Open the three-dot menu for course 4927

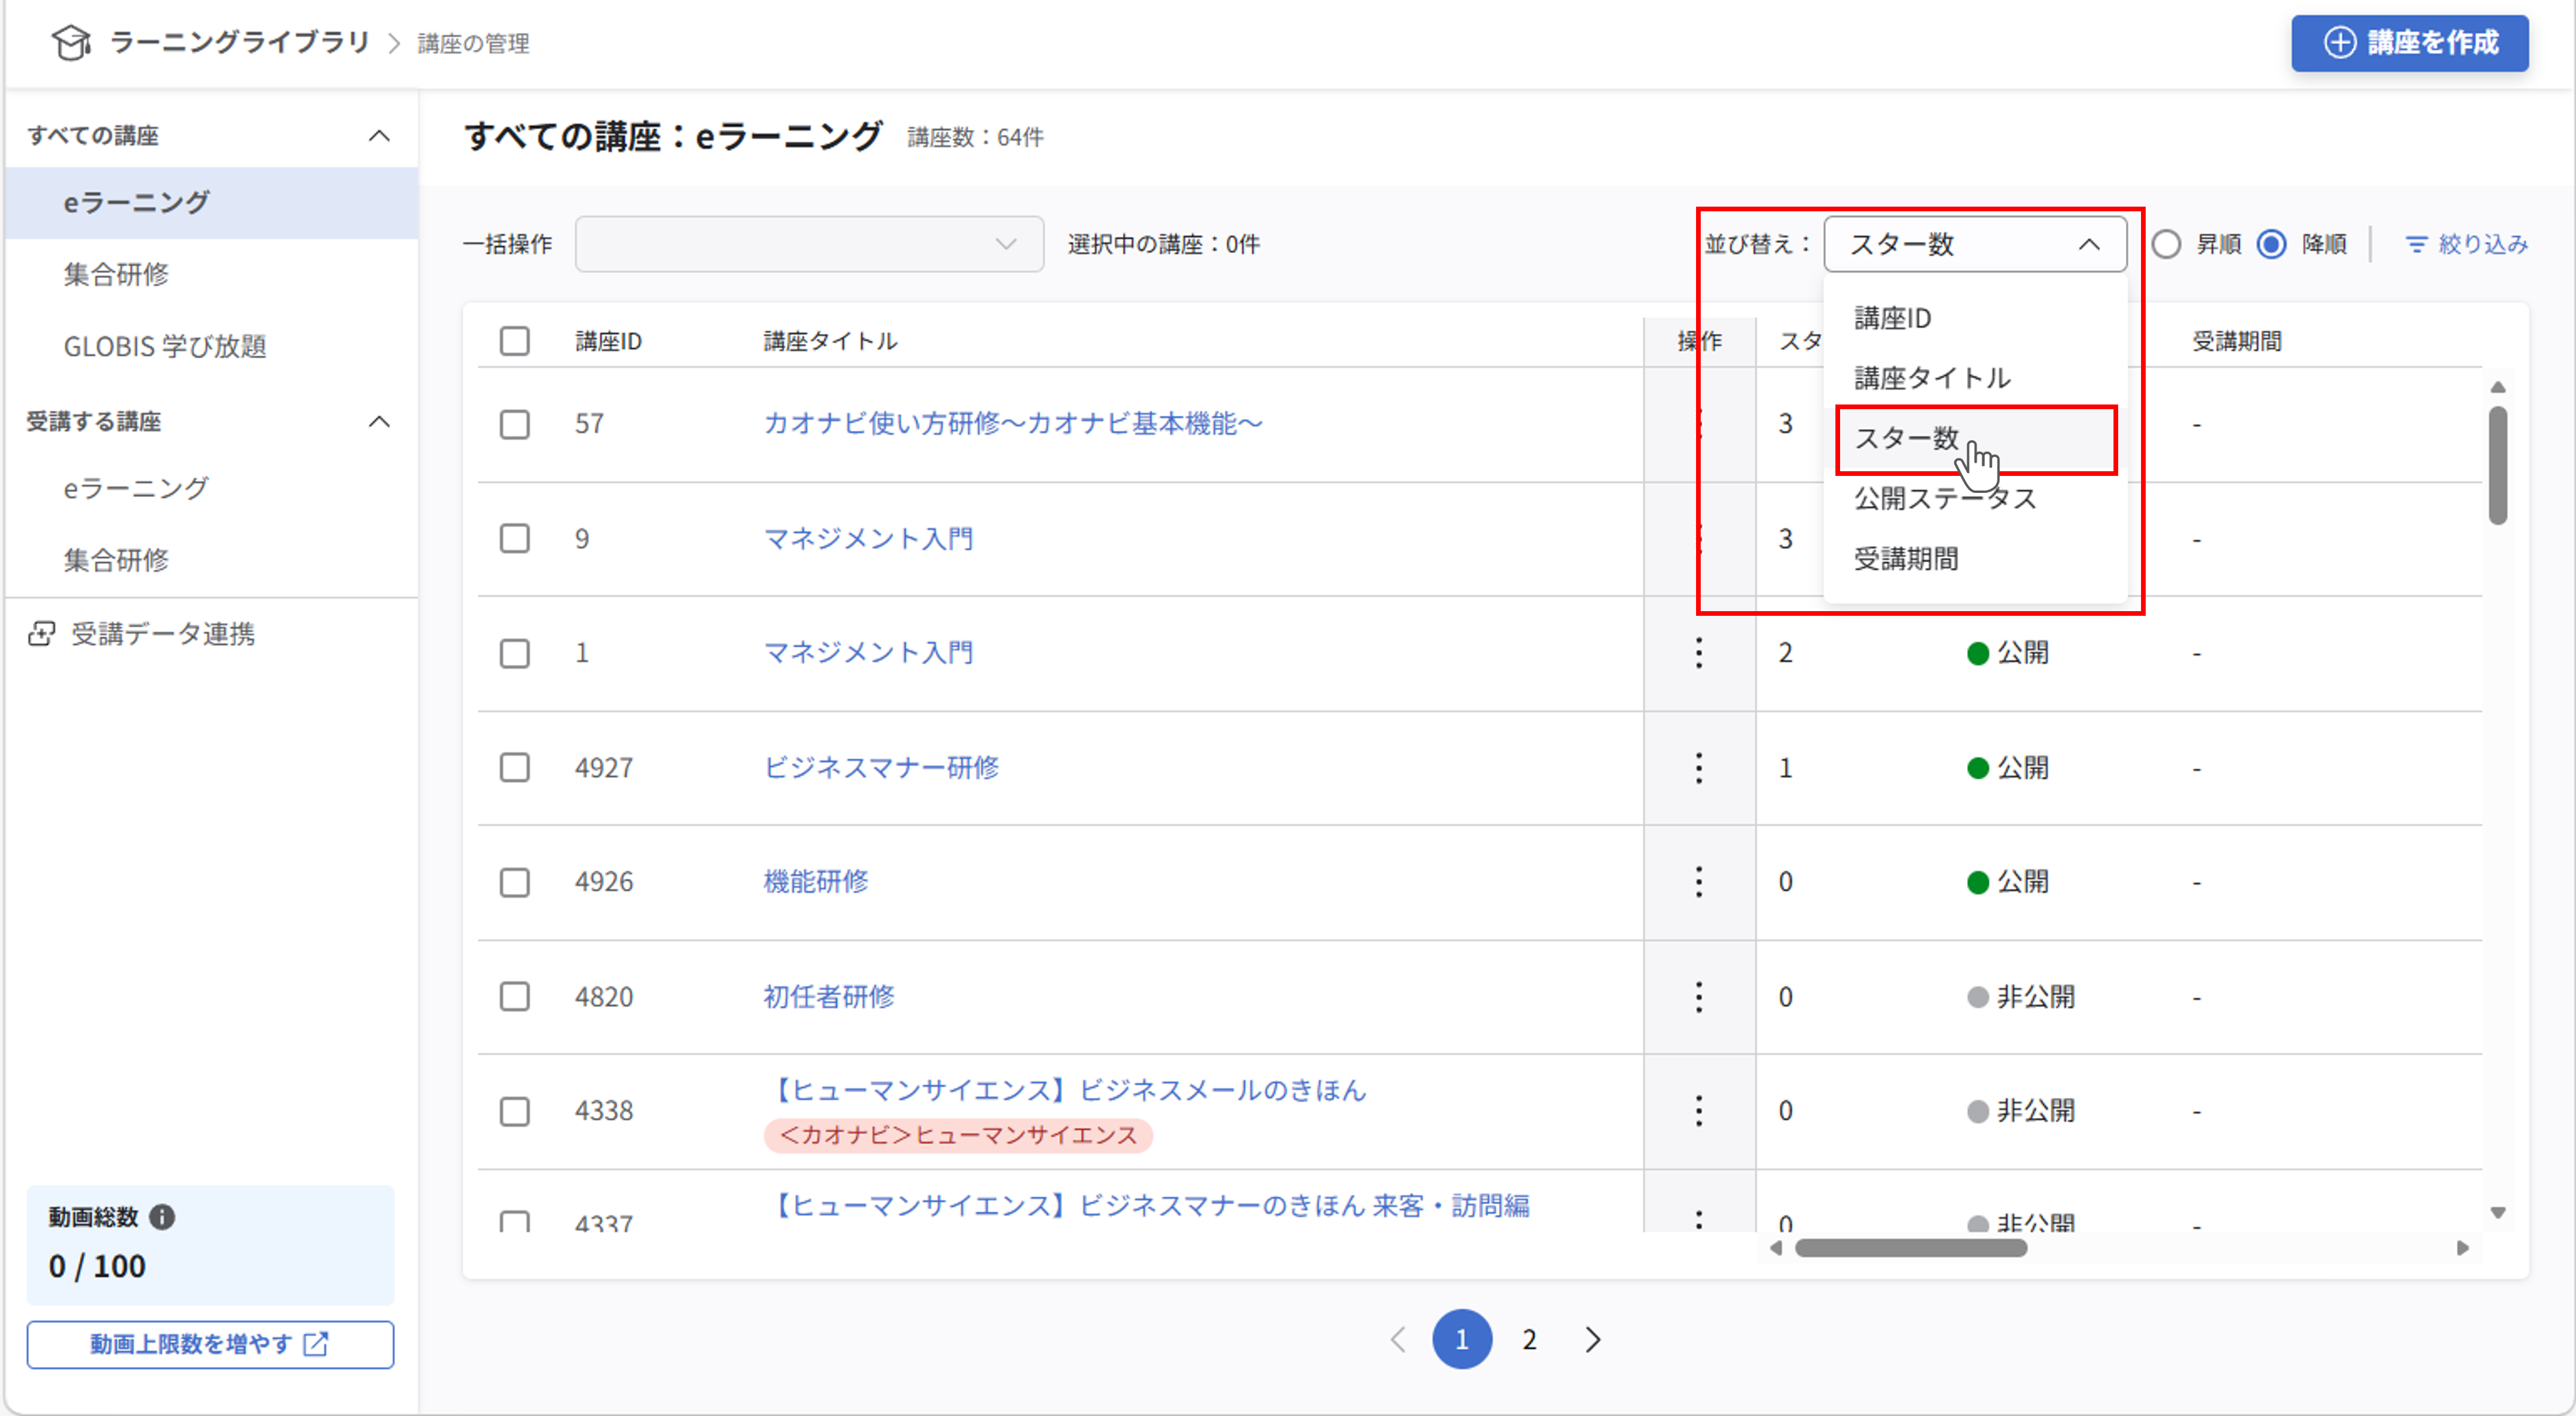1698,768
